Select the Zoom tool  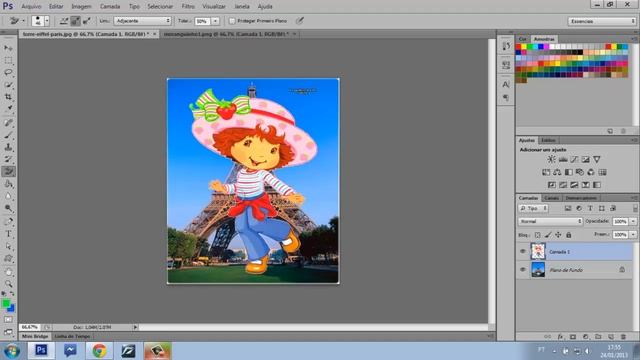[8, 284]
